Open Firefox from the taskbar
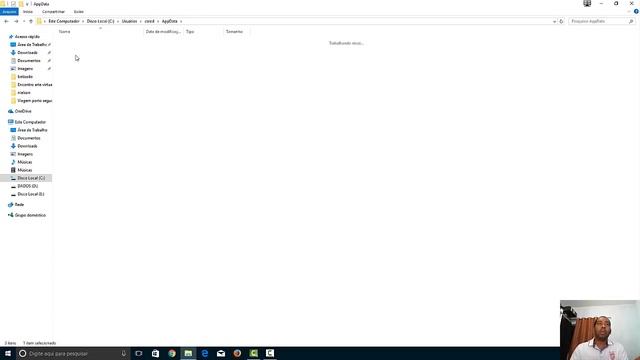This screenshot has width=640, height=360. click(237, 353)
